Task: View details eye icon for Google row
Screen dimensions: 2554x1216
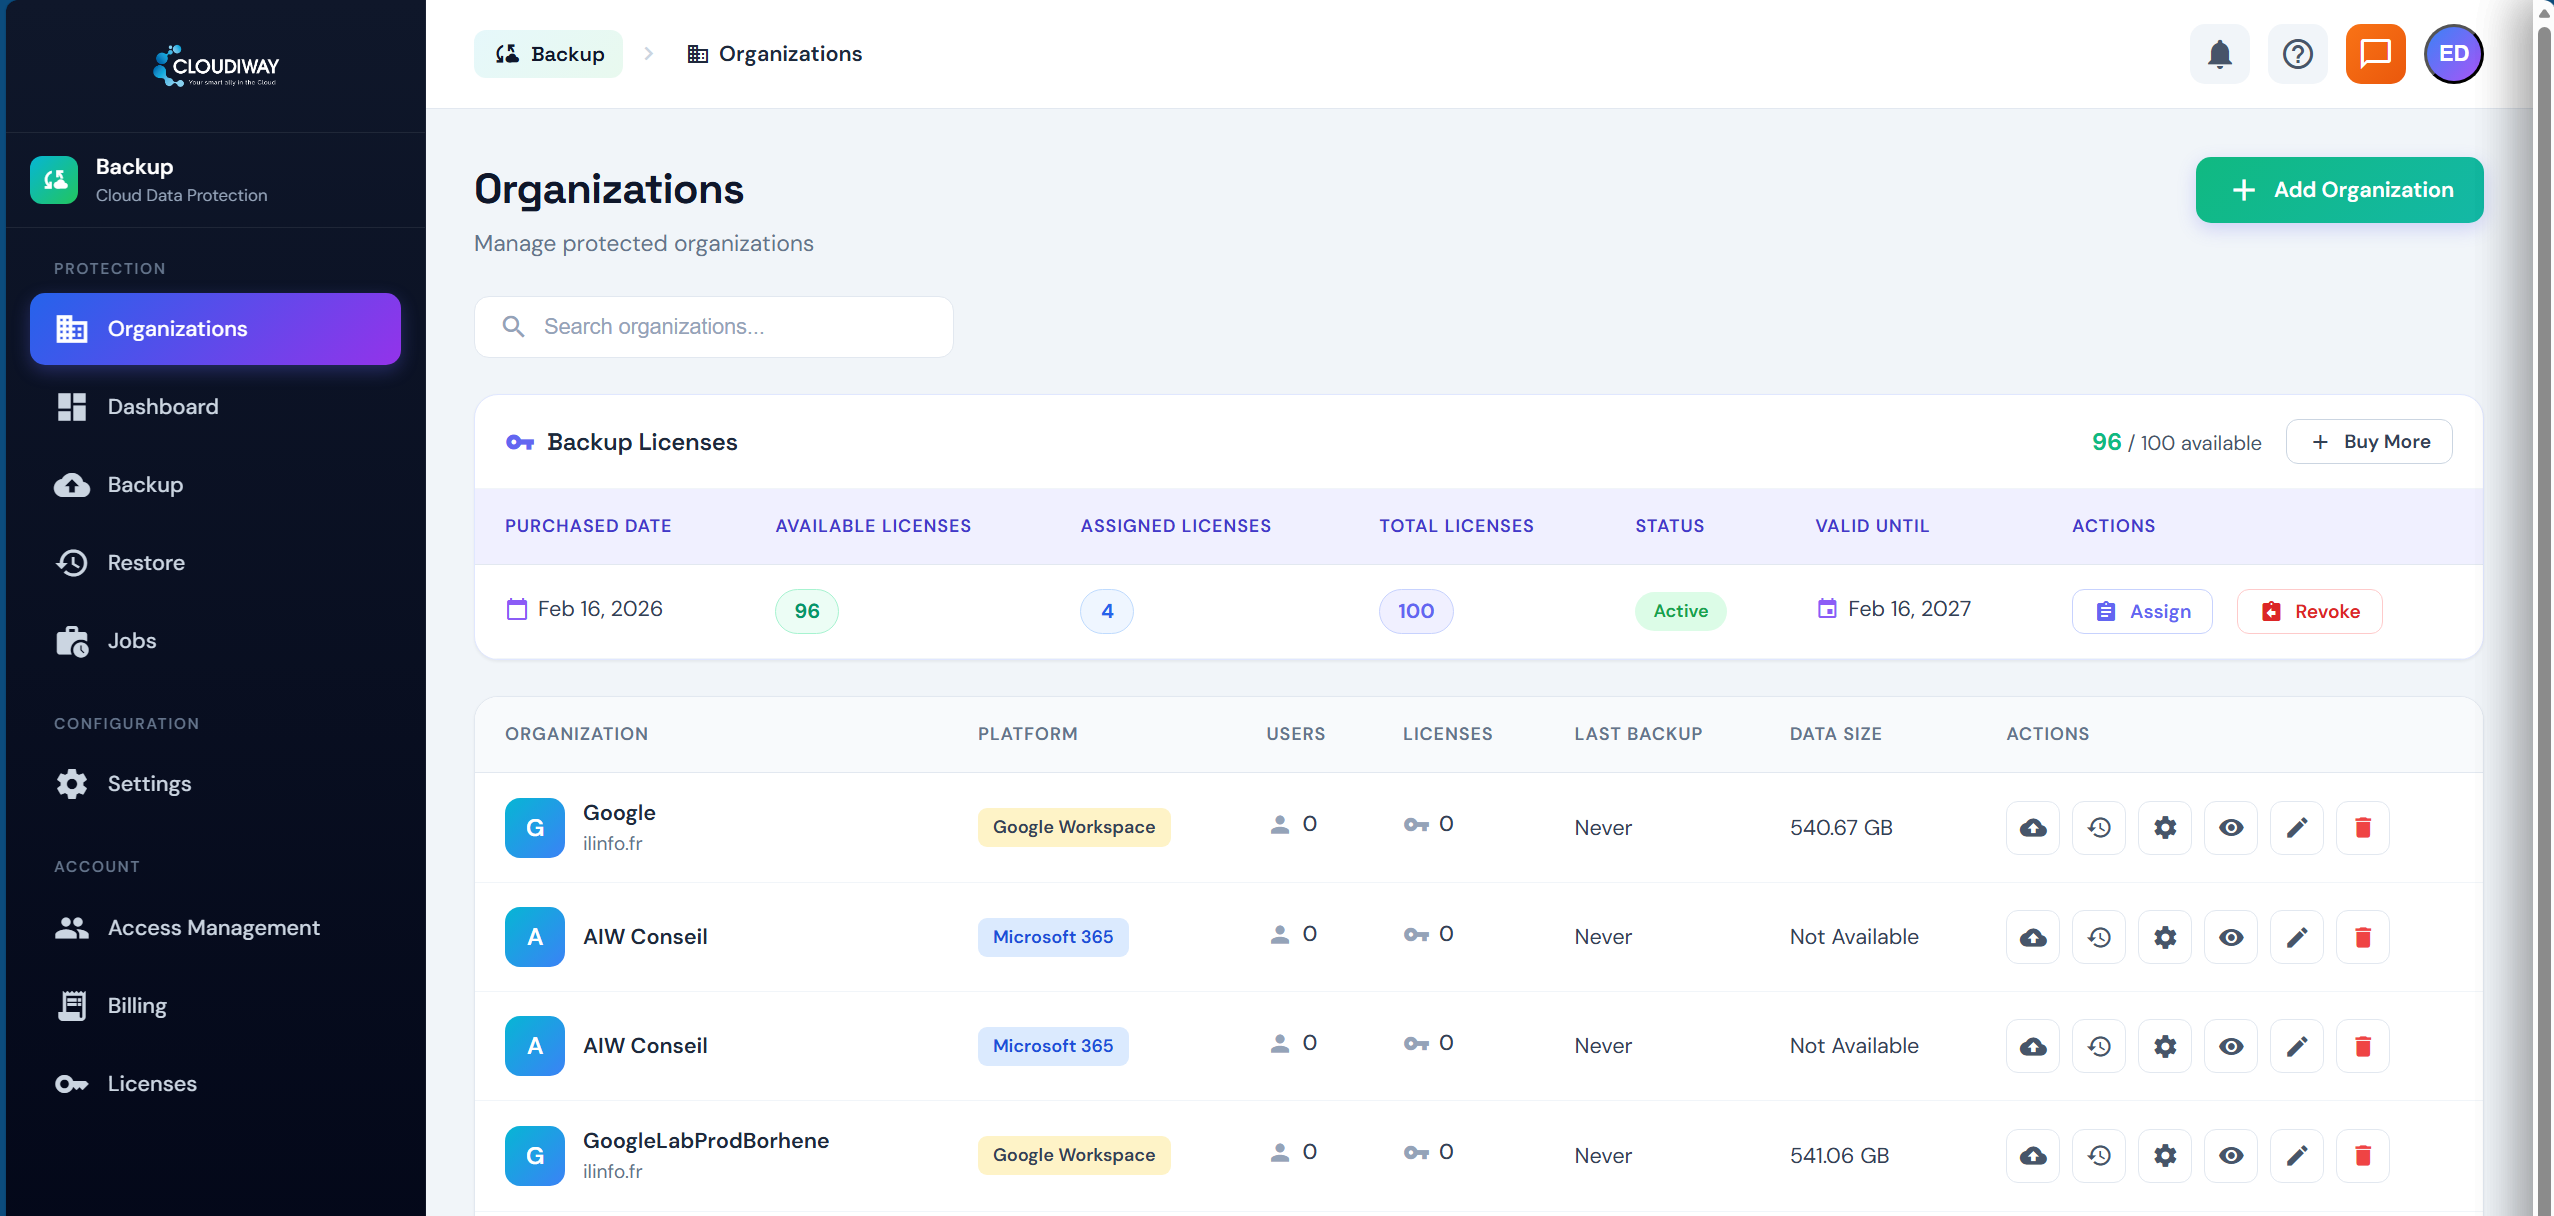Action: point(2231,828)
